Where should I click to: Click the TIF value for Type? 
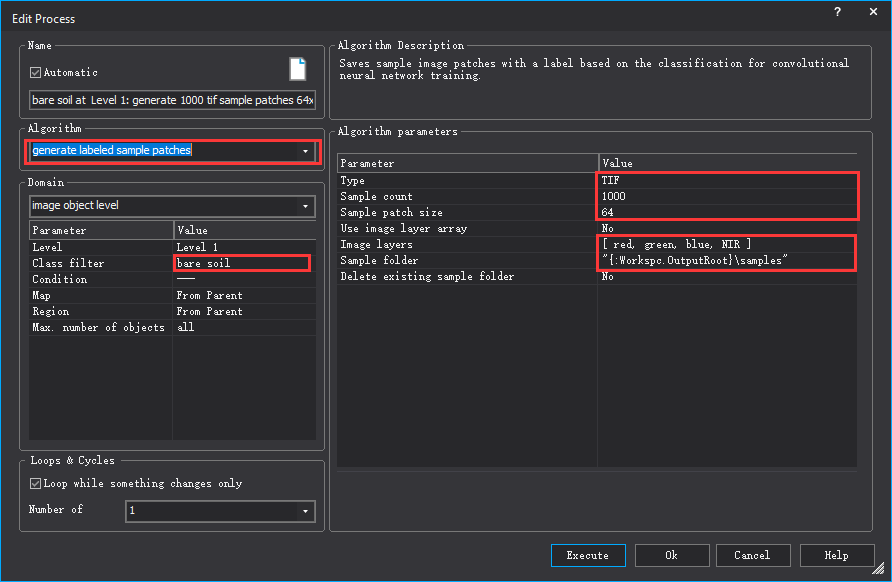[727, 180]
